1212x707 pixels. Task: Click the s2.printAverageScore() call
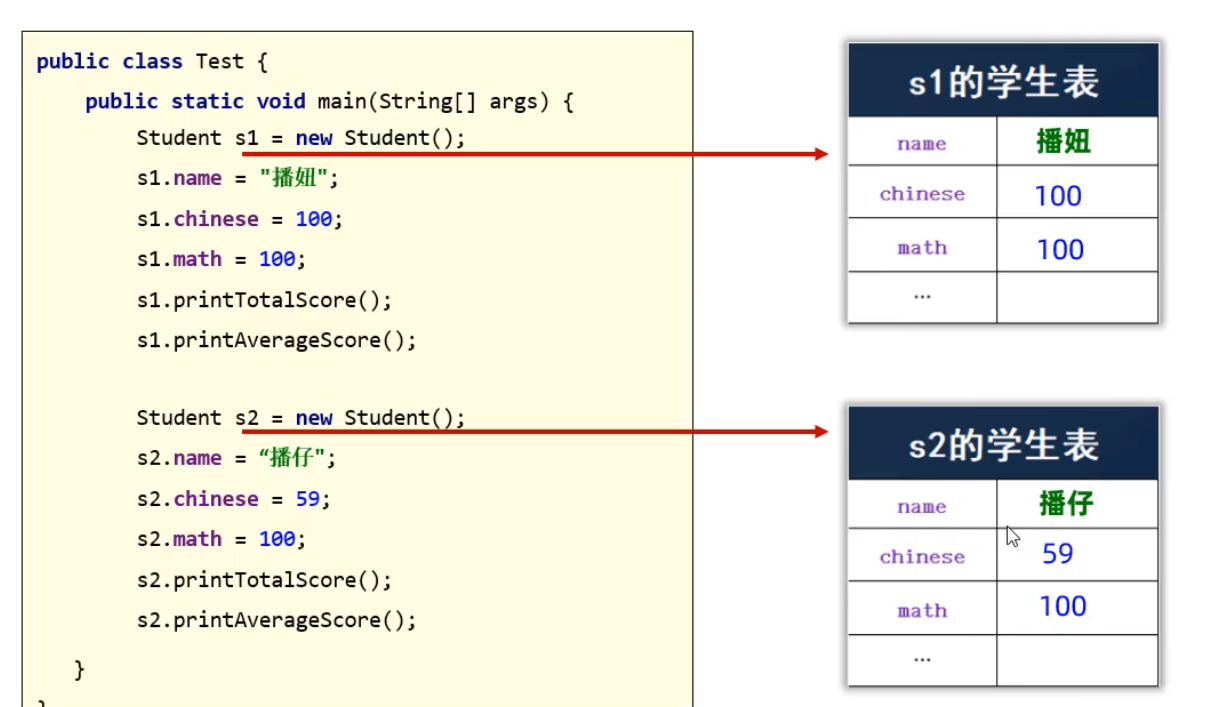(276, 620)
